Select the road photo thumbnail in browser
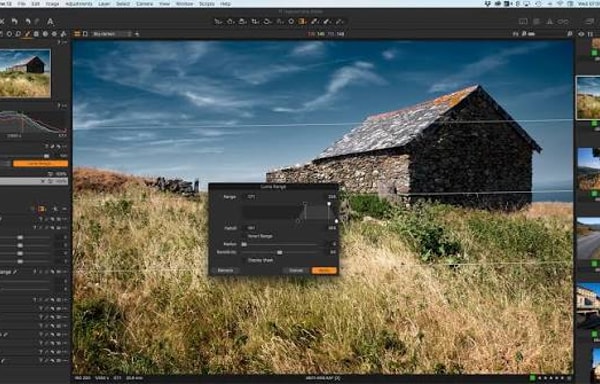The width and height of the screenshot is (600, 384). 589,238
